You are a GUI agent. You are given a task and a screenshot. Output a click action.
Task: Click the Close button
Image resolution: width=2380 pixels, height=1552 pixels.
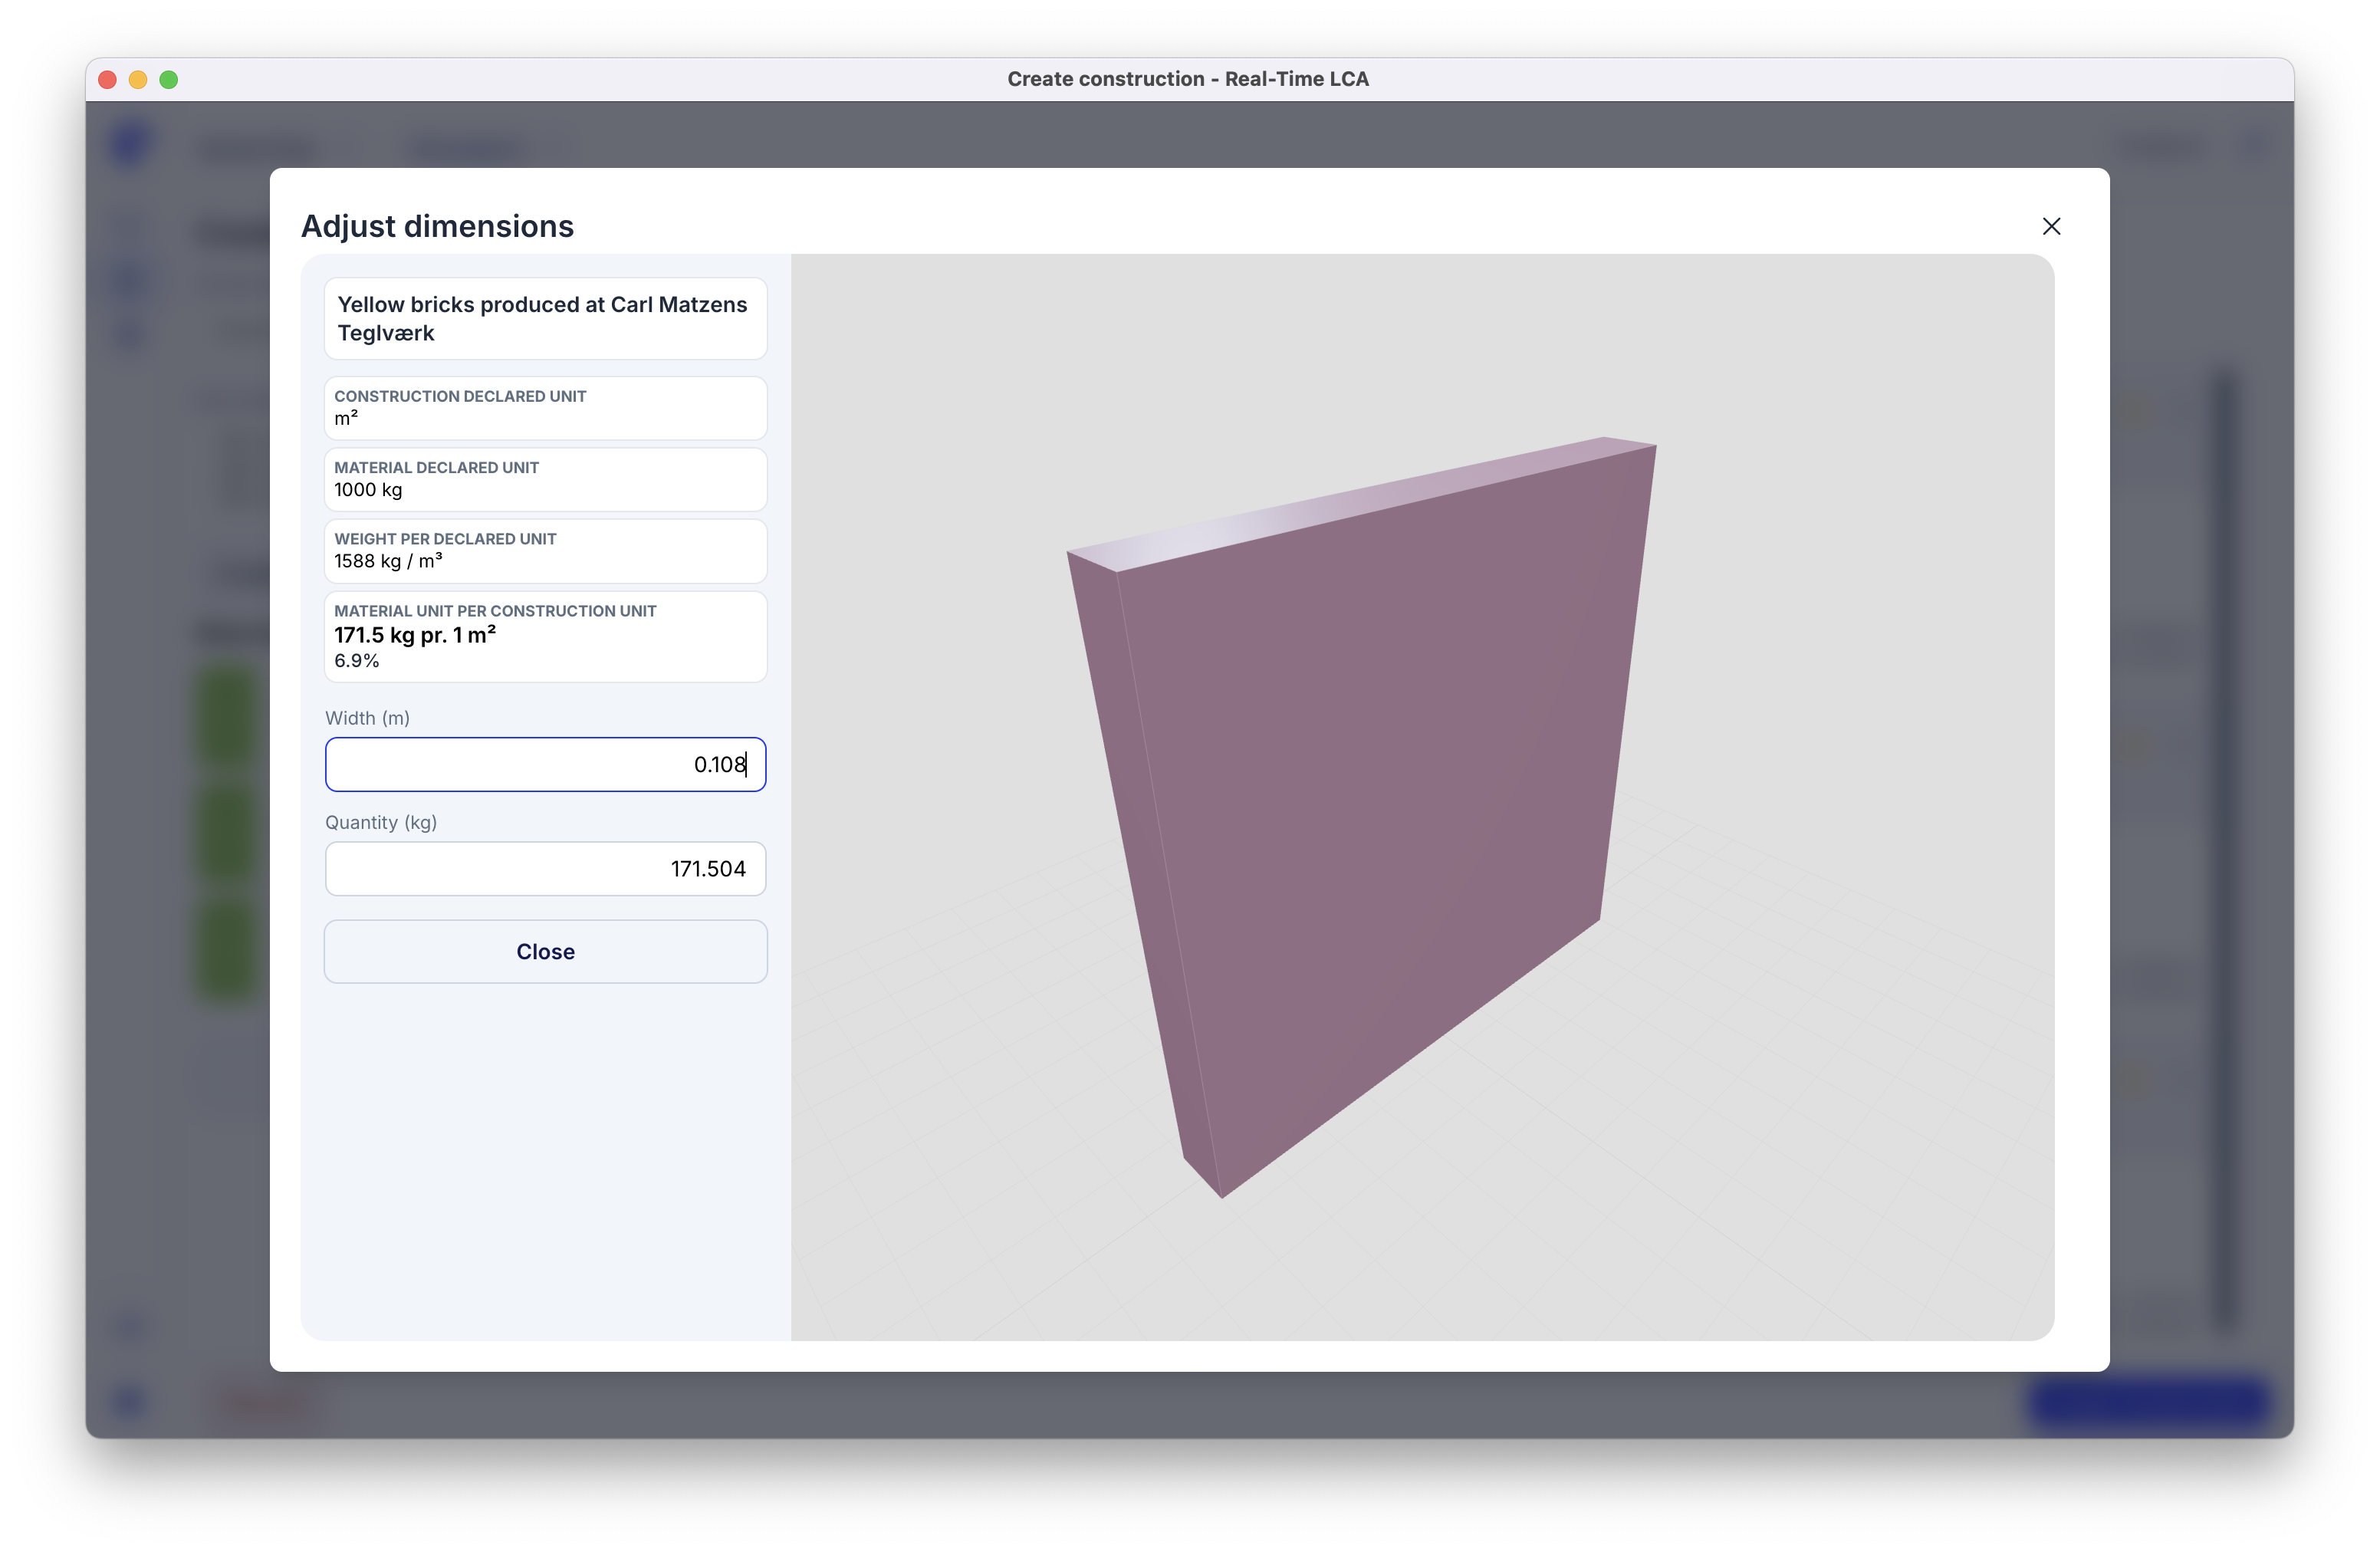click(x=545, y=952)
